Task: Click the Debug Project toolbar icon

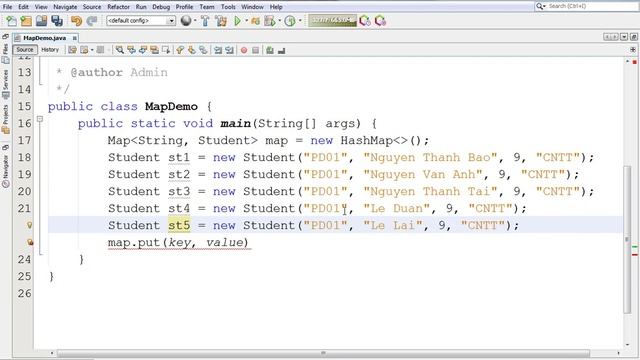Action: tap(255, 21)
